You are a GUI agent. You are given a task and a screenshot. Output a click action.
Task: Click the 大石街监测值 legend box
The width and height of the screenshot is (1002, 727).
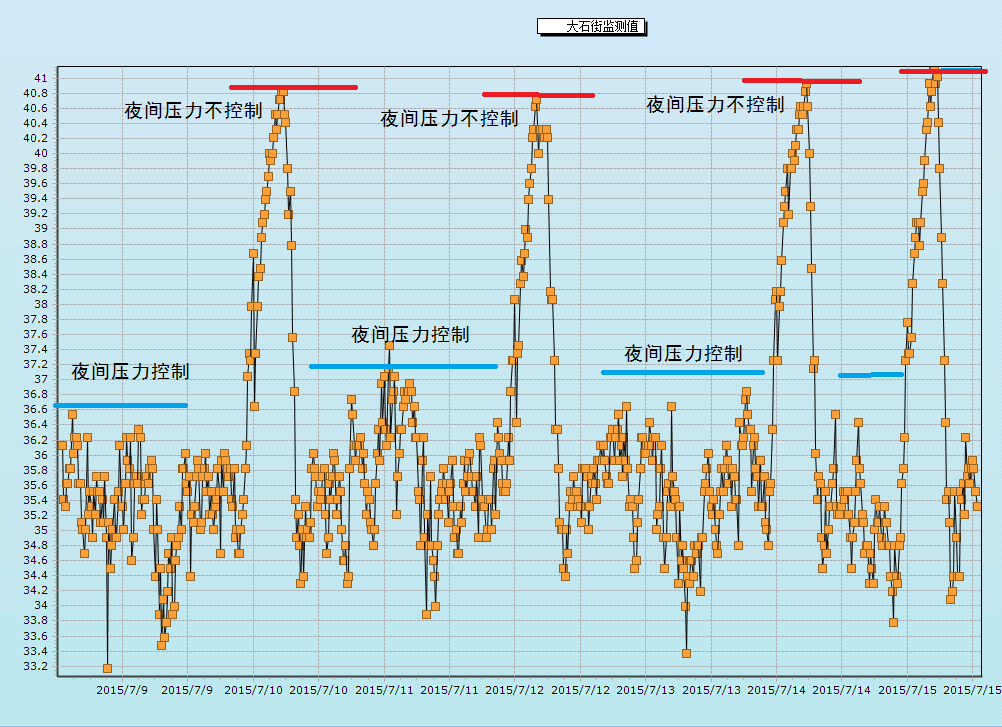[591, 27]
